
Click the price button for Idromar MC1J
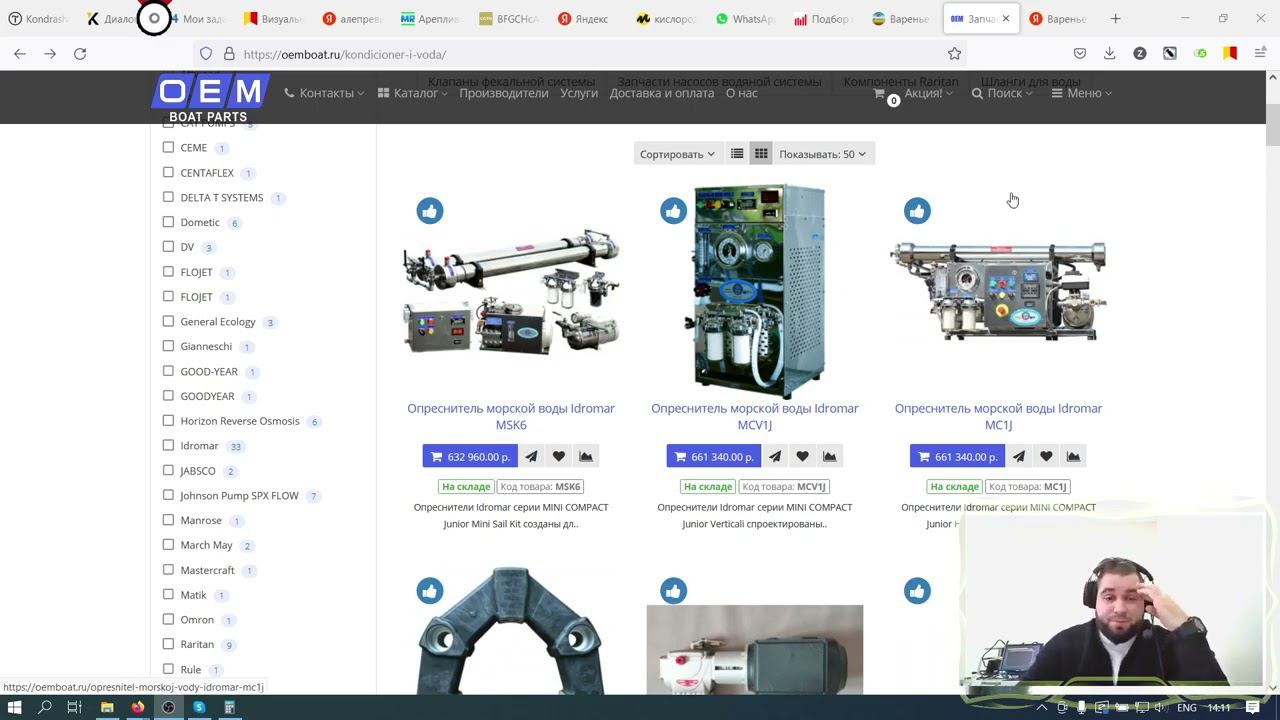pos(957,456)
